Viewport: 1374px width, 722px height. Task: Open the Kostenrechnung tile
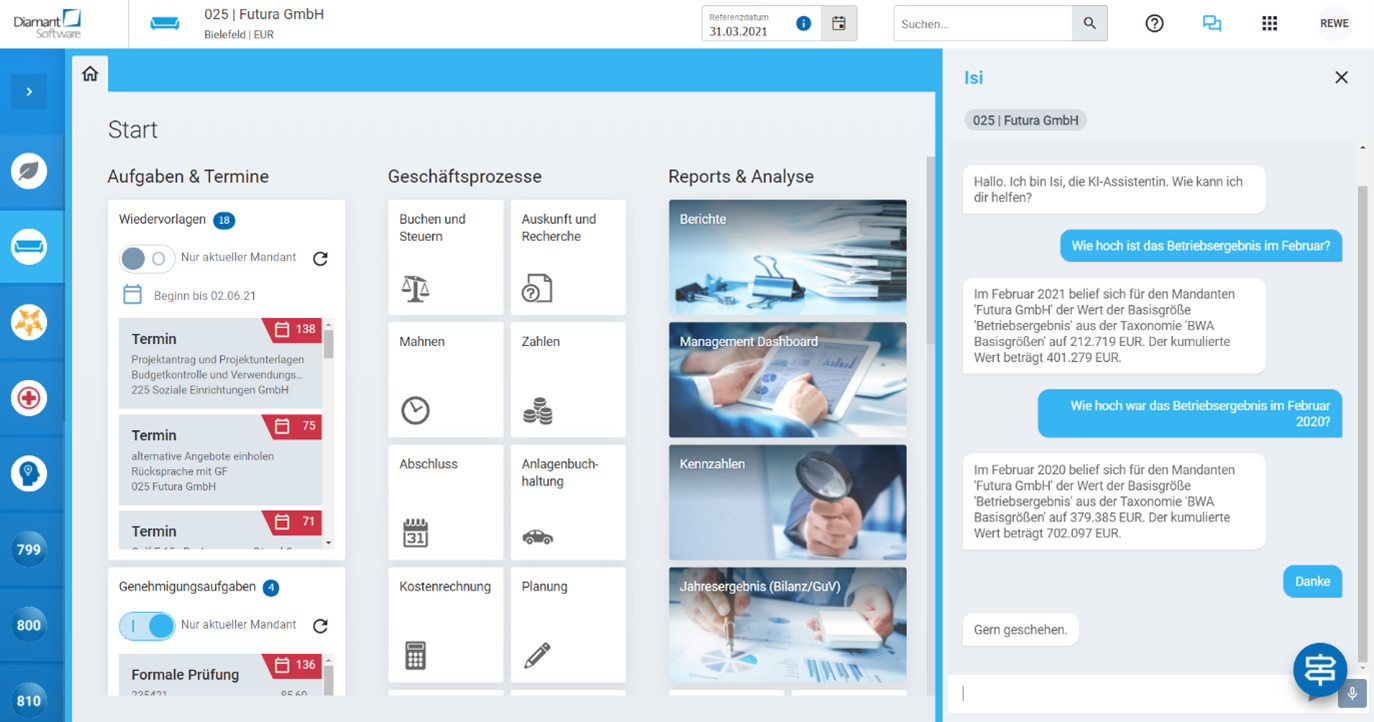(x=446, y=625)
